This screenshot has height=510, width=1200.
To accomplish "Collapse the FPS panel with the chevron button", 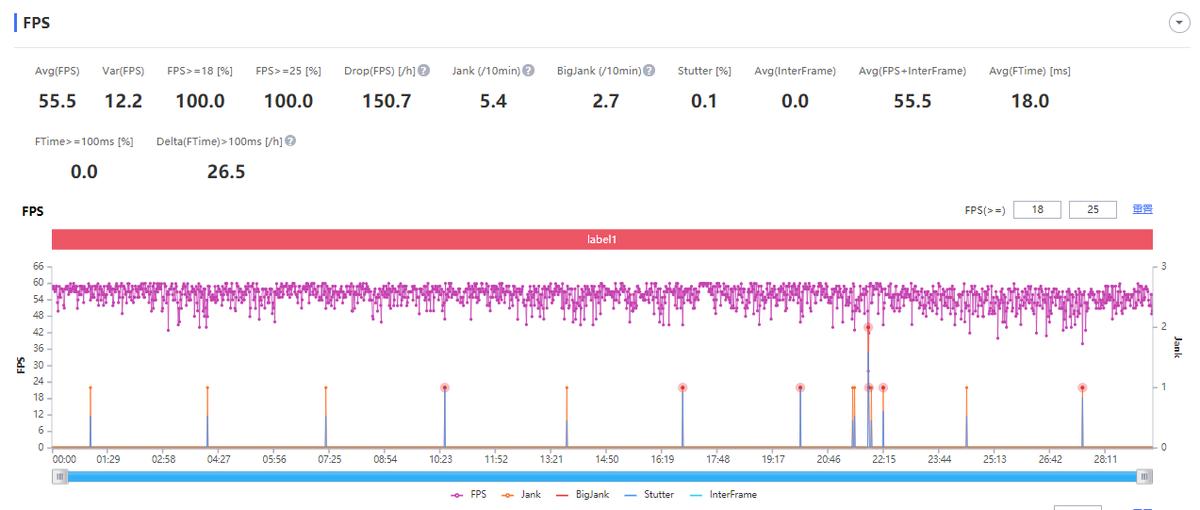I will (x=1179, y=23).
